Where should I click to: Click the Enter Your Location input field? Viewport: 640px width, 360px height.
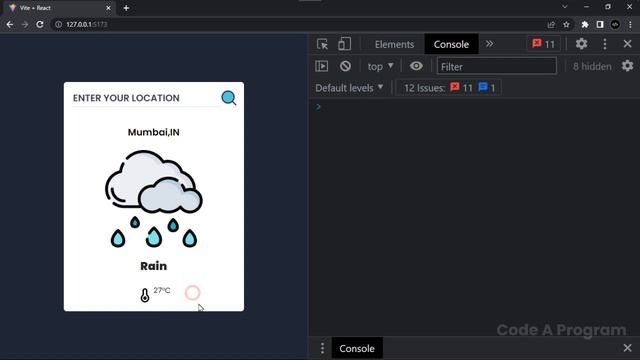(x=145, y=98)
